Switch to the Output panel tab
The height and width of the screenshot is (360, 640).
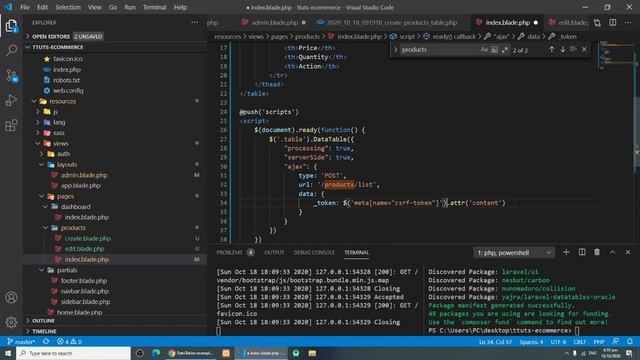[x=274, y=252]
